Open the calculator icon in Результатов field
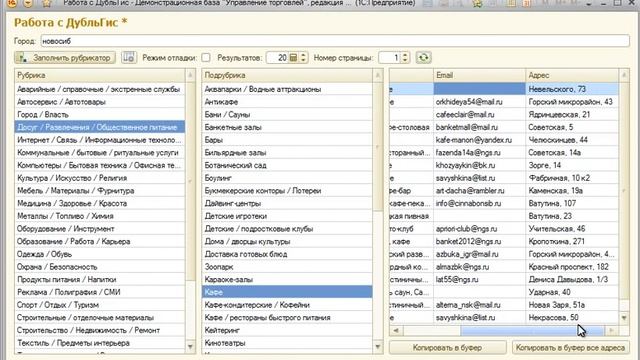The image size is (640, 360). [x=293, y=58]
